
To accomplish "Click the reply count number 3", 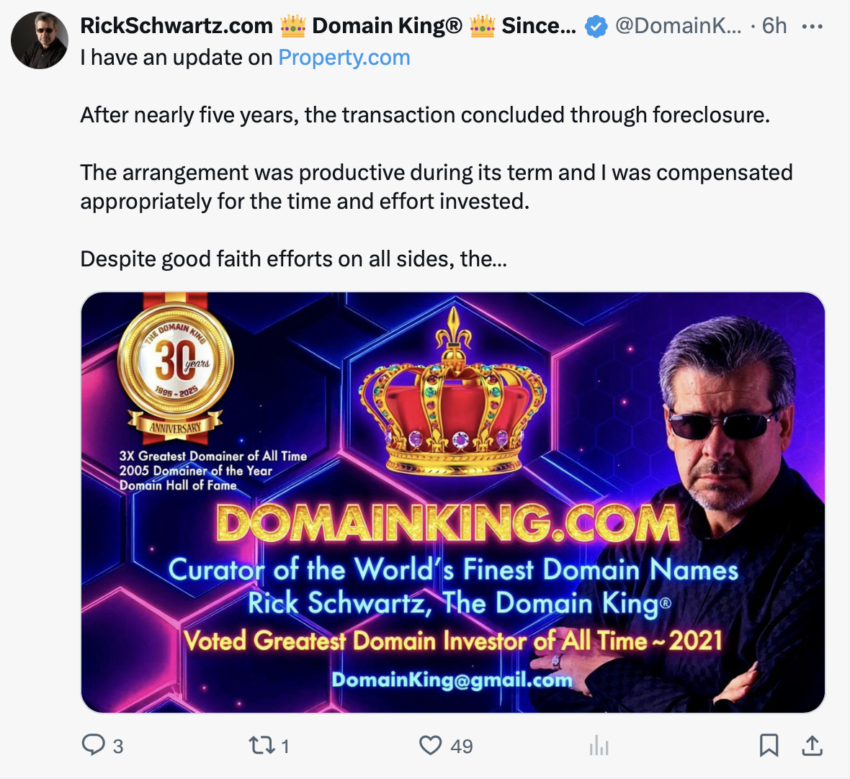I will (118, 746).
